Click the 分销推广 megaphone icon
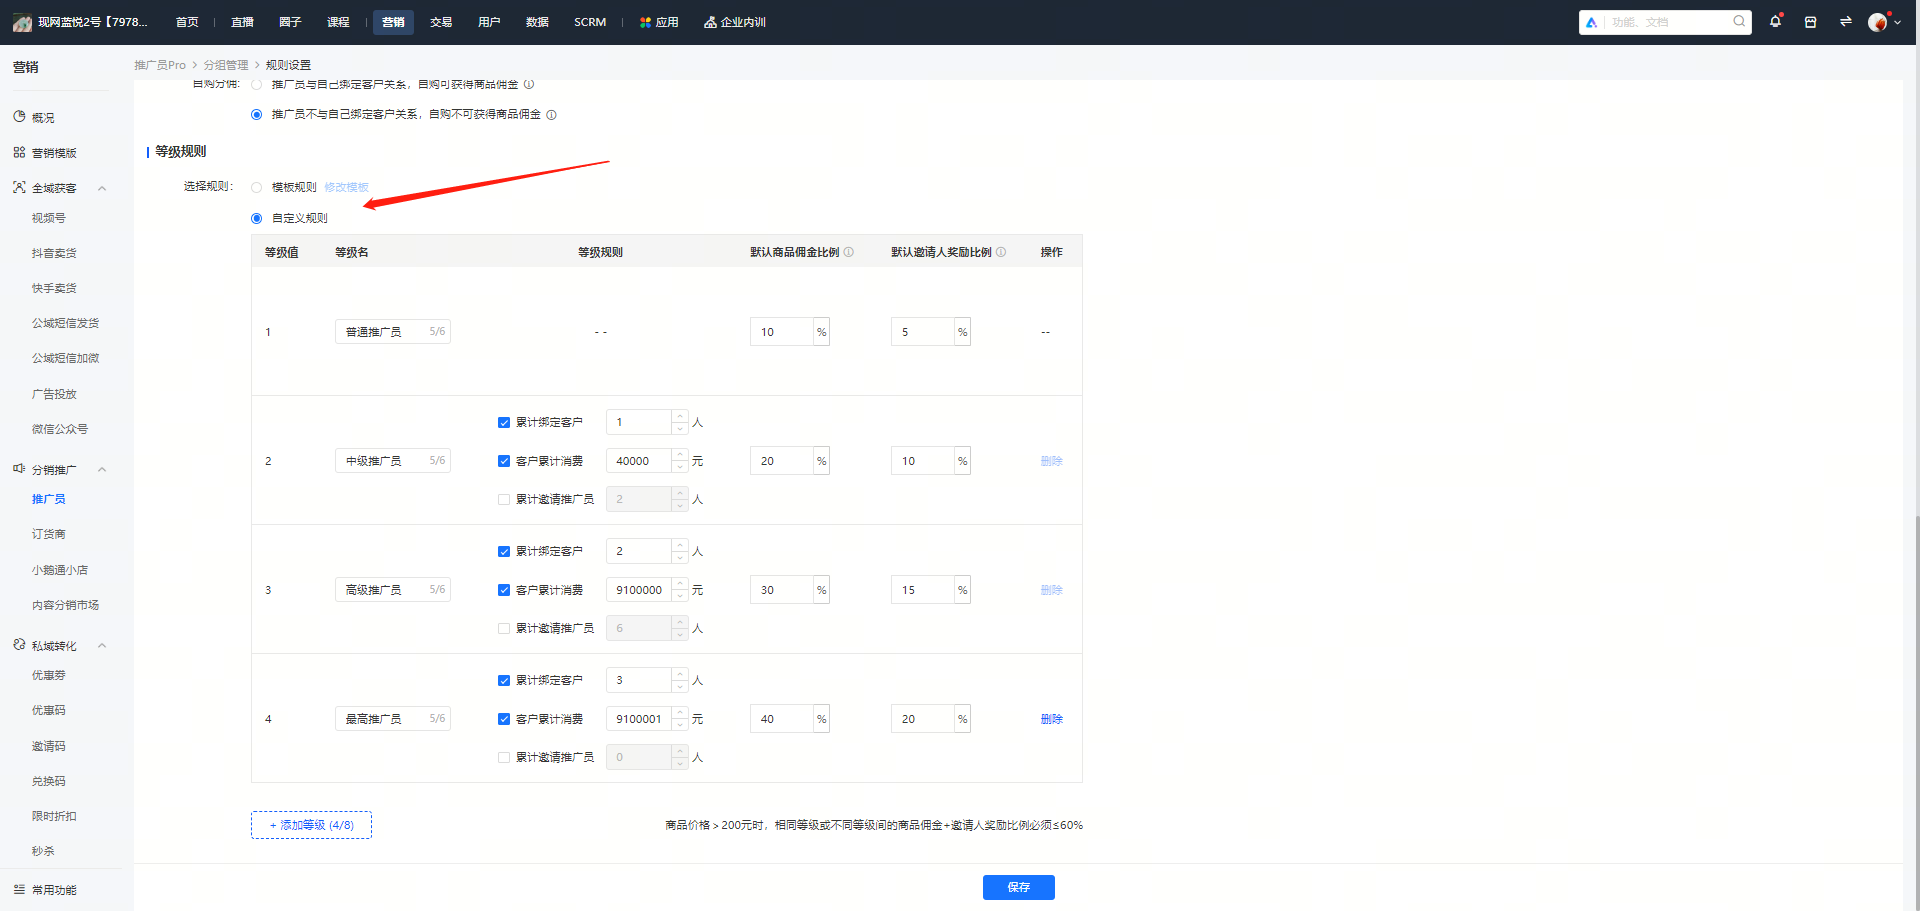1920x911 pixels. click(x=19, y=468)
